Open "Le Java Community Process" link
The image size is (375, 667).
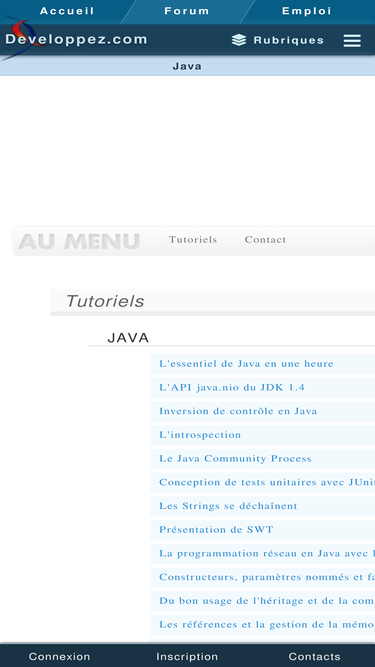pyautogui.click(x=235, y=459)
